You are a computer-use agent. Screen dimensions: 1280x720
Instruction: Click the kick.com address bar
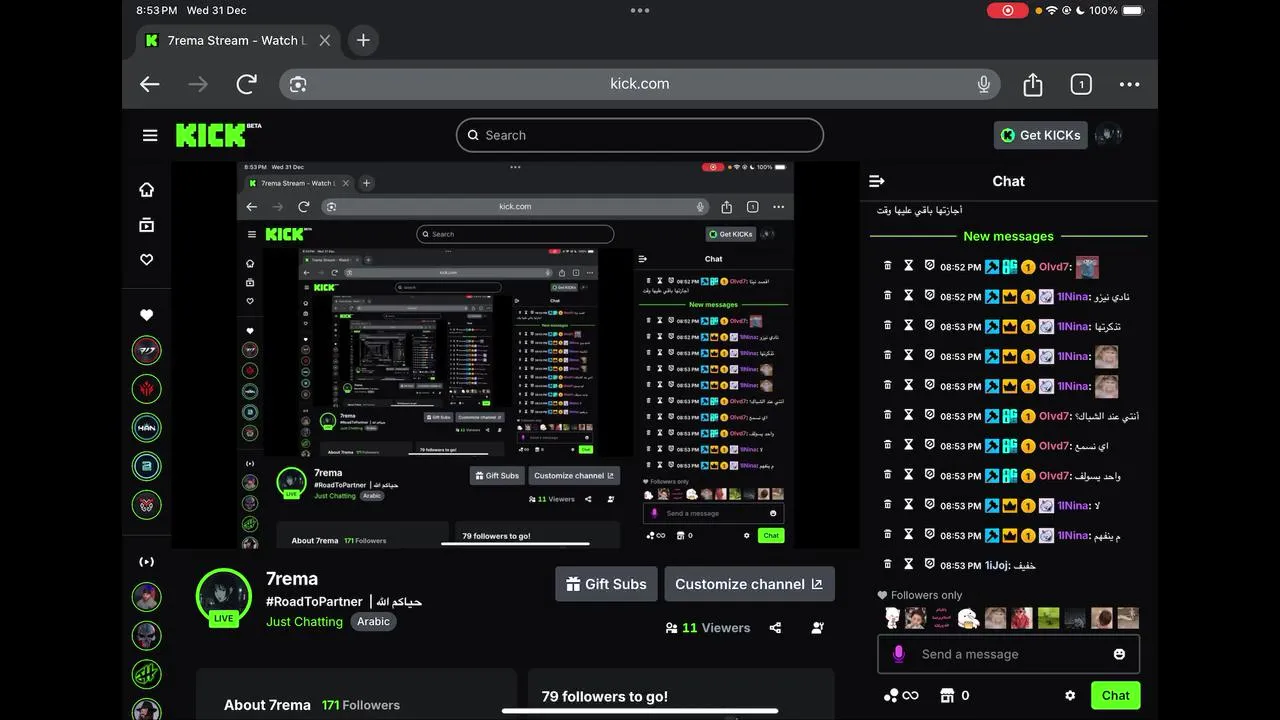pyautogui.click(x=640, y=84)
